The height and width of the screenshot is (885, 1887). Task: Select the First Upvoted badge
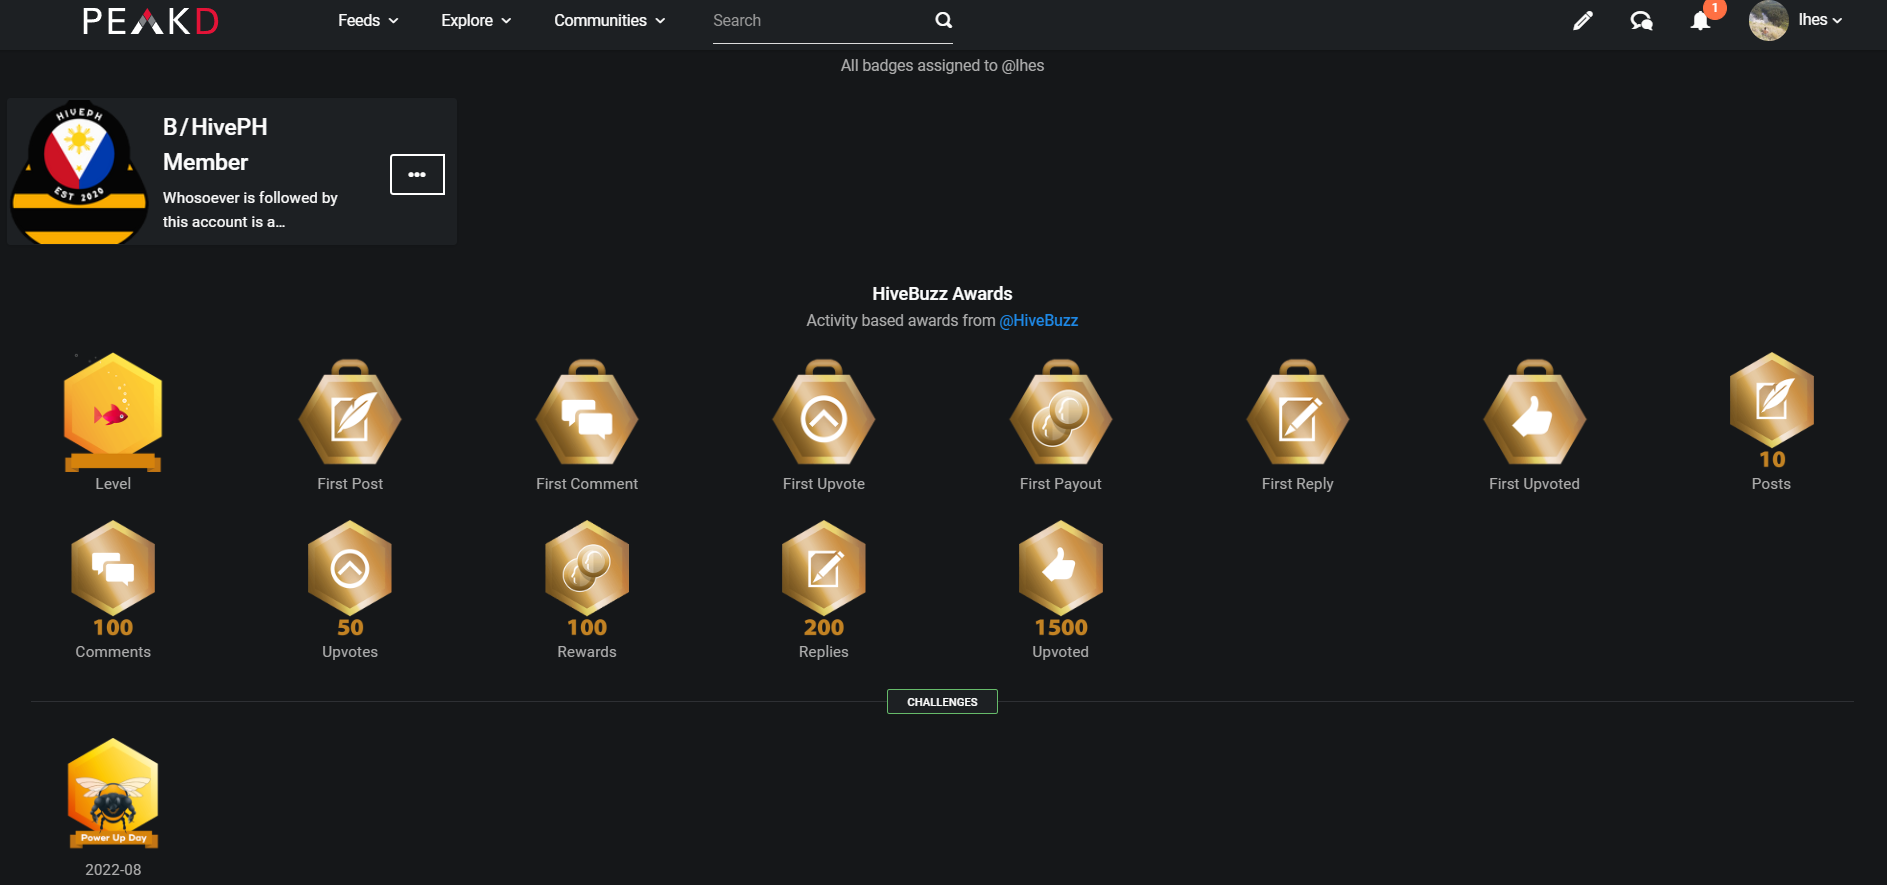click(1535, 414)
